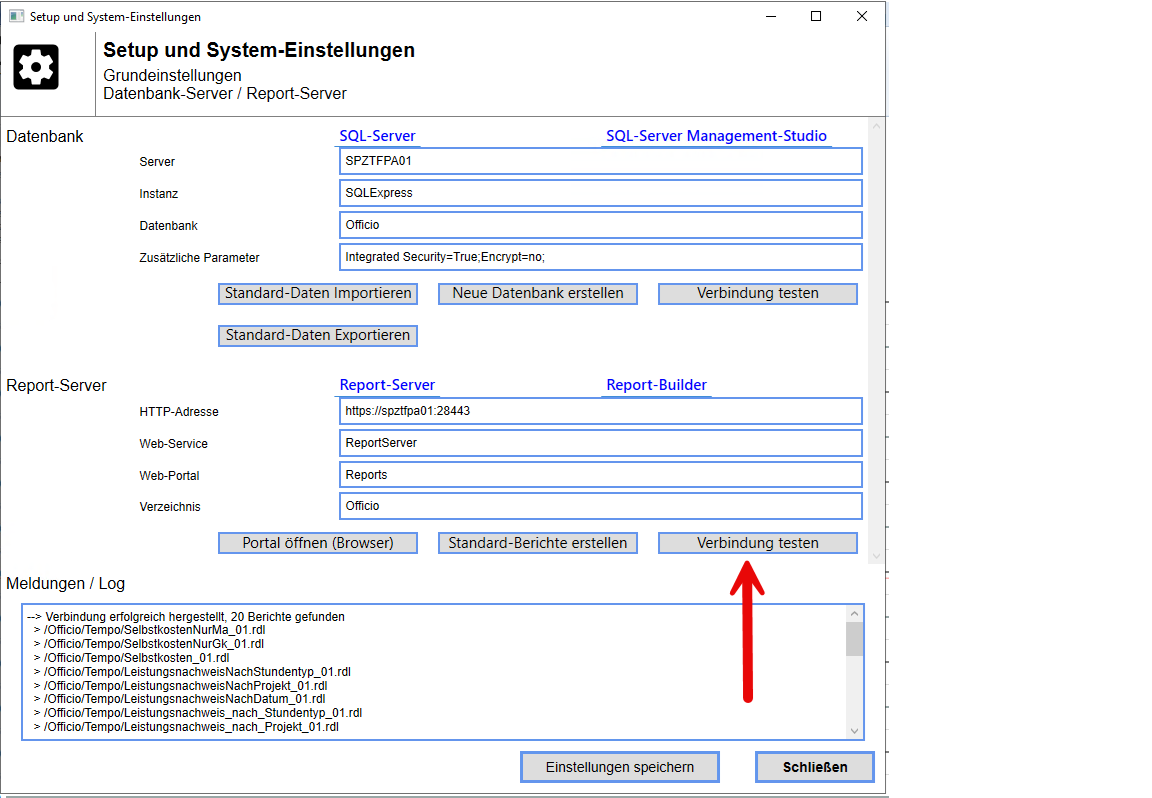Open the SQL-Server link
Viewport: 1152px width, 798px height.
click(x=377, y=136)
